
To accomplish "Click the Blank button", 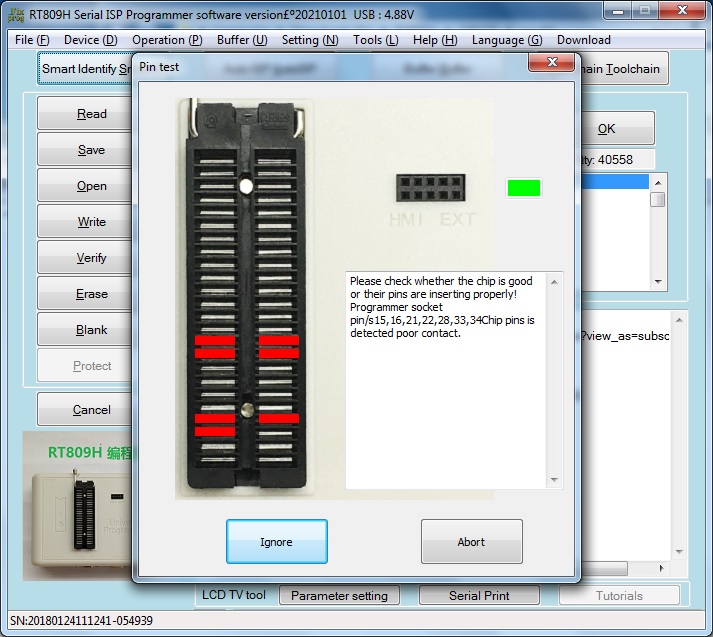I will [x=85, y=330].
